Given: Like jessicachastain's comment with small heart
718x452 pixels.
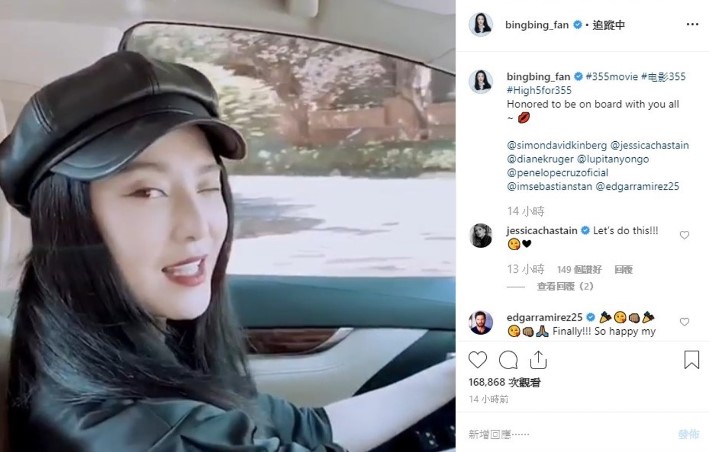Looking at the screenshot, I should (684, 235).
